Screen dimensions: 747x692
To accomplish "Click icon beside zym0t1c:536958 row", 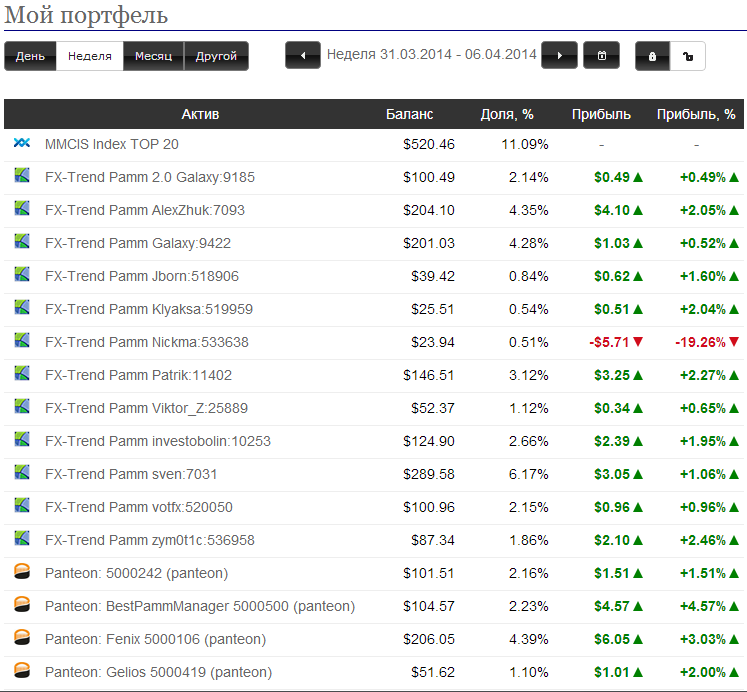I will 22,538.
